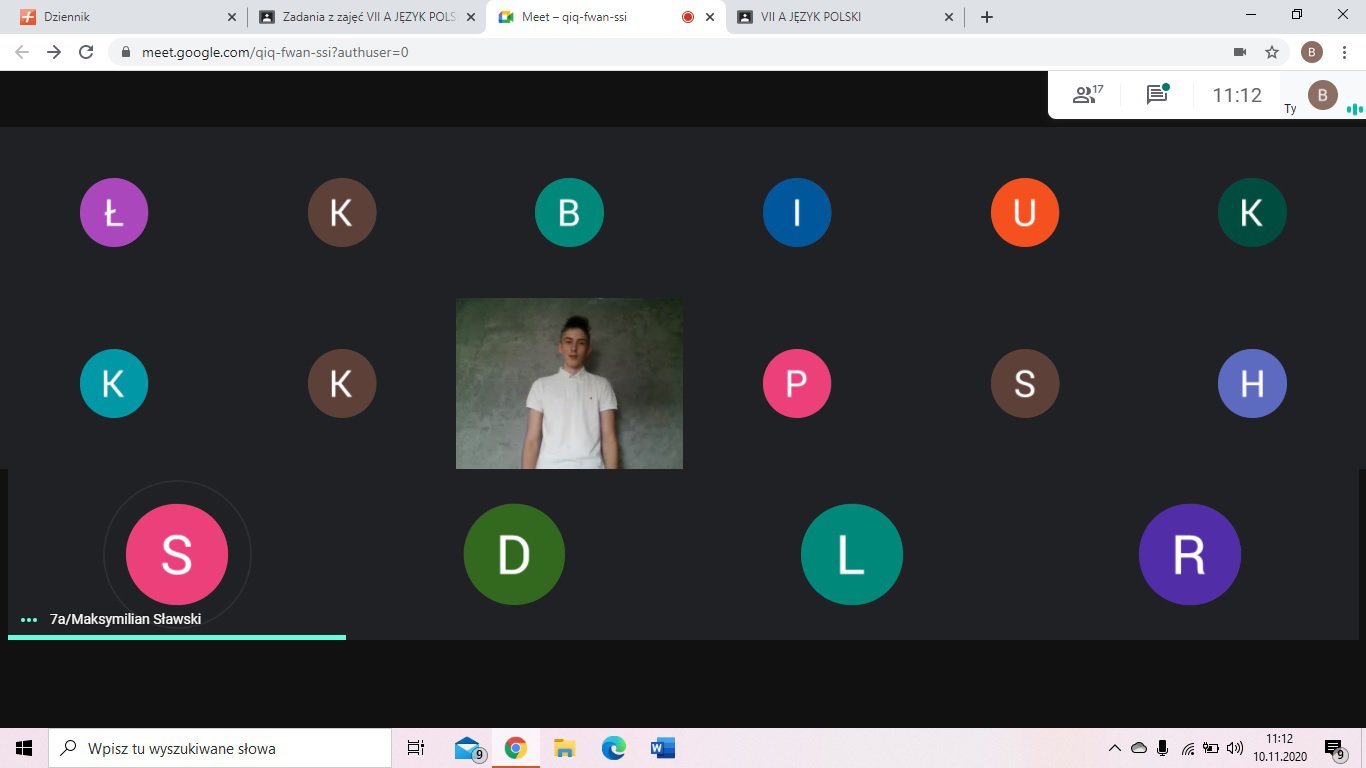This screenshot has height=768, width=1366.
Task: Click the pink P participant avatar
Action: (797, 383)
